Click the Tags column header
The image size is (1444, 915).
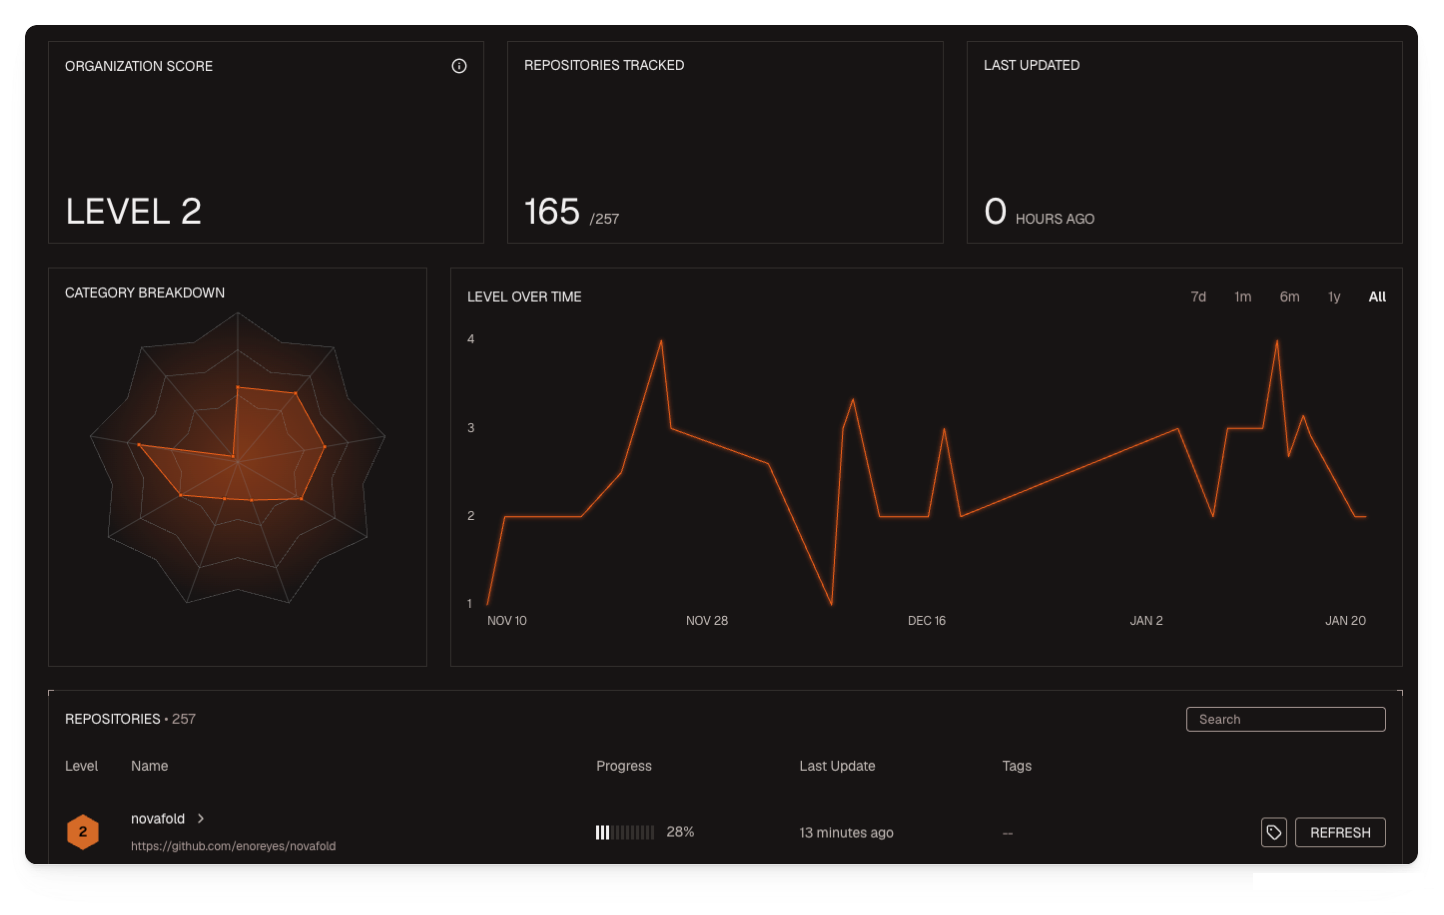tap(1016, 766)
